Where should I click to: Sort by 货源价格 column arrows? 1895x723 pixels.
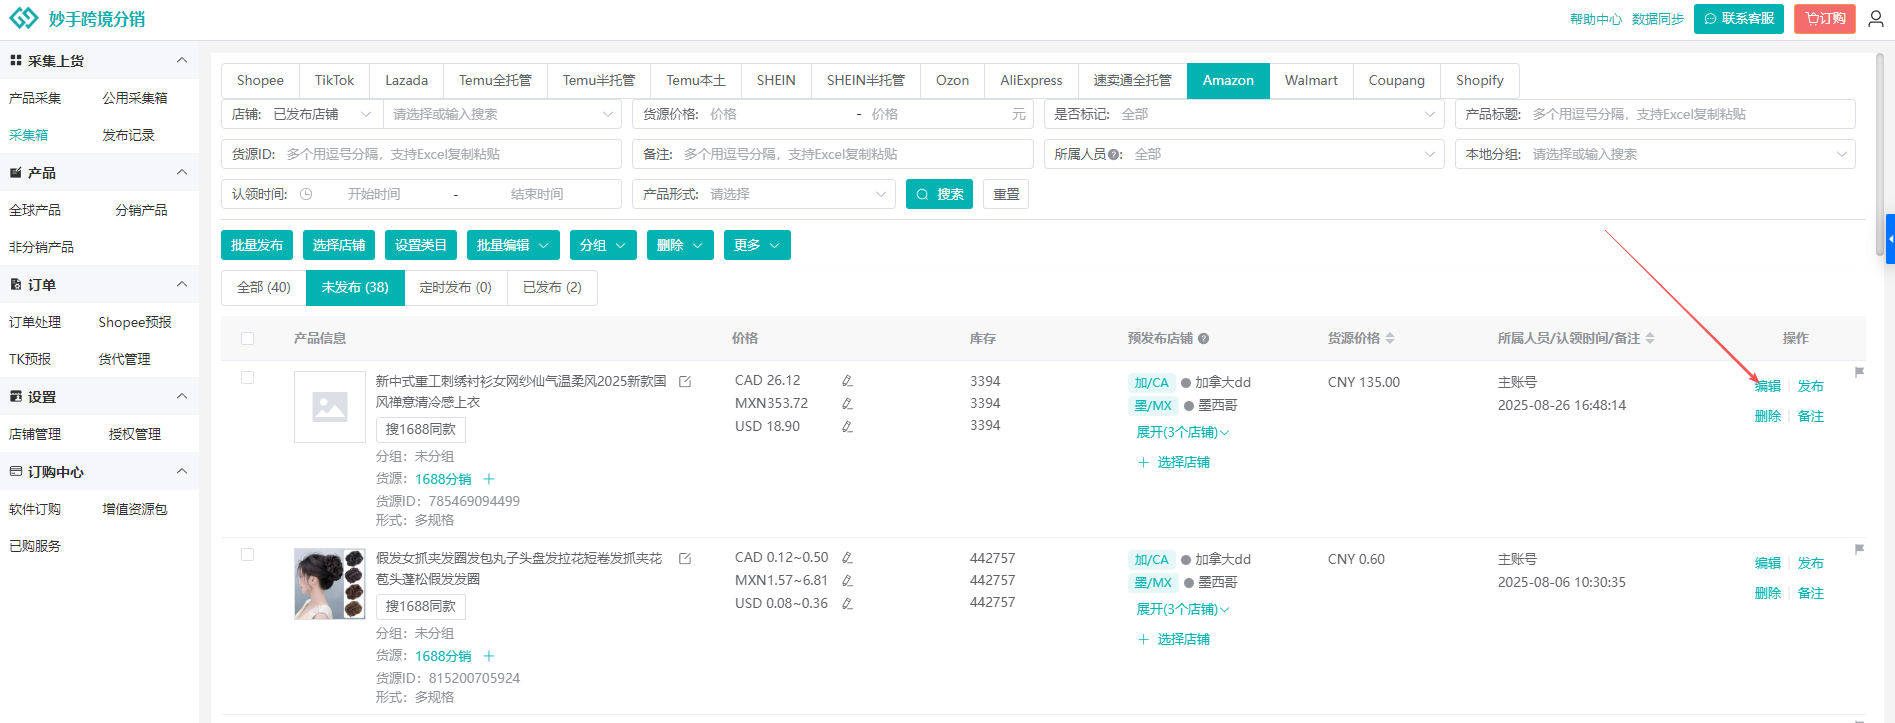1390,339
